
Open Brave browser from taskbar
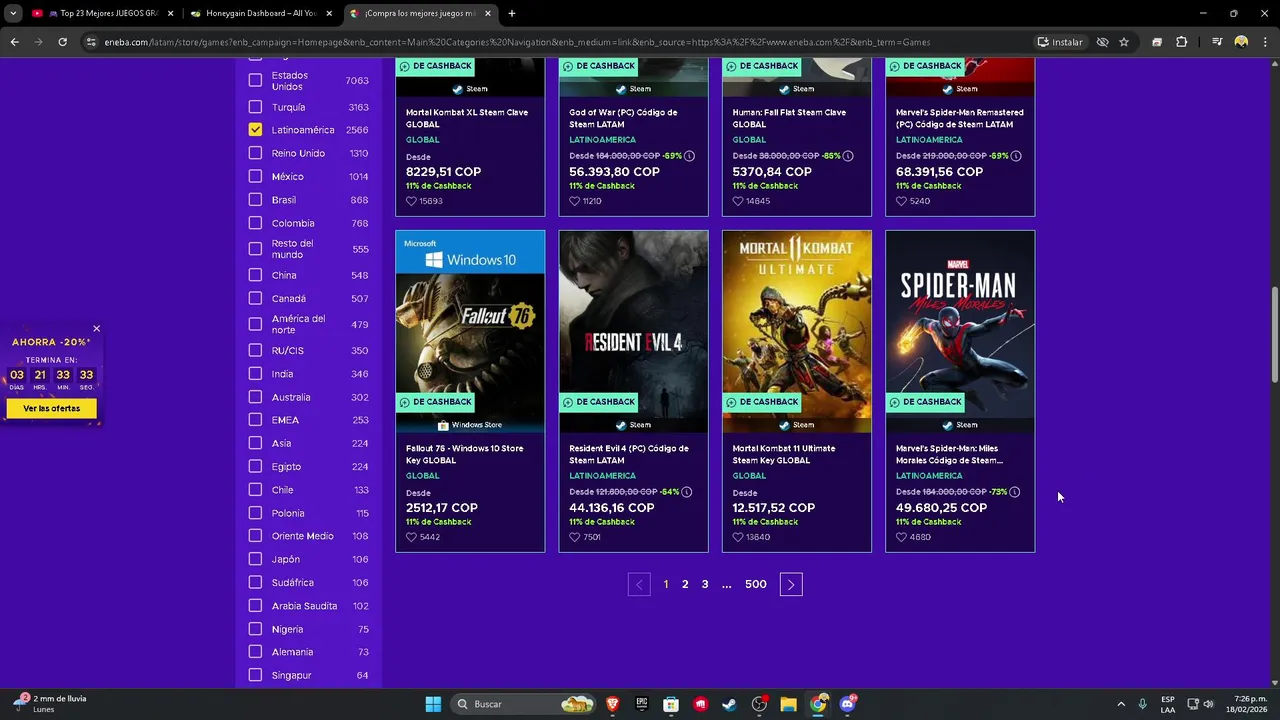(x=612, y=704)
